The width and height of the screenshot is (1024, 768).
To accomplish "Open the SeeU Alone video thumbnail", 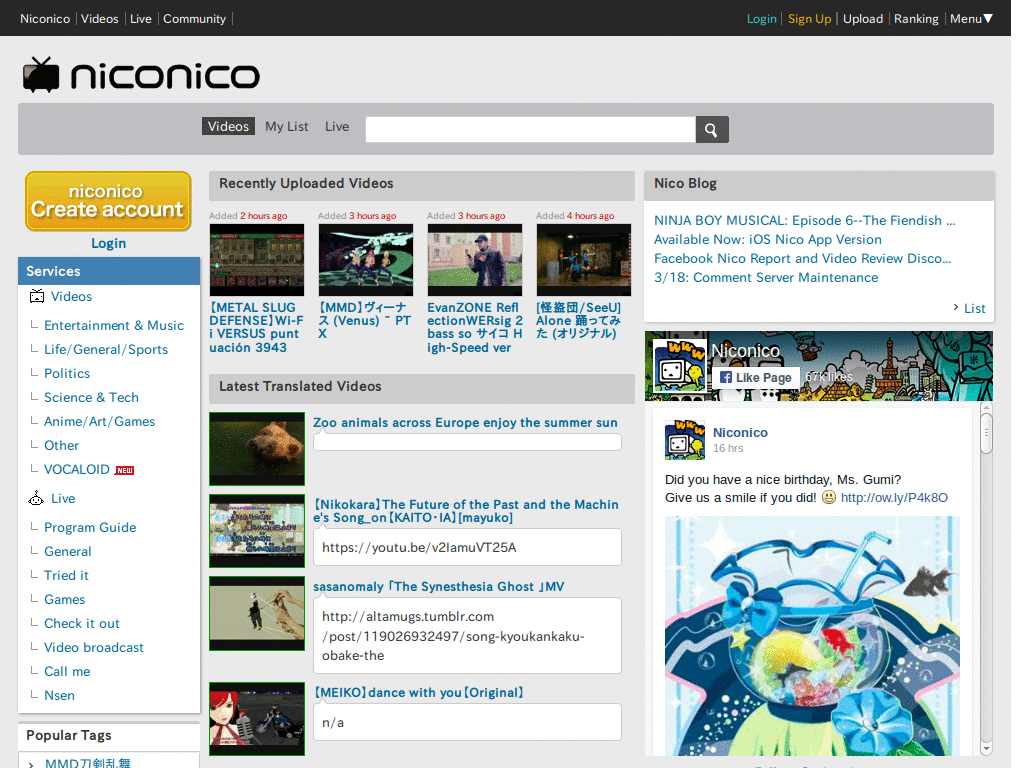I will coord(584,260).
